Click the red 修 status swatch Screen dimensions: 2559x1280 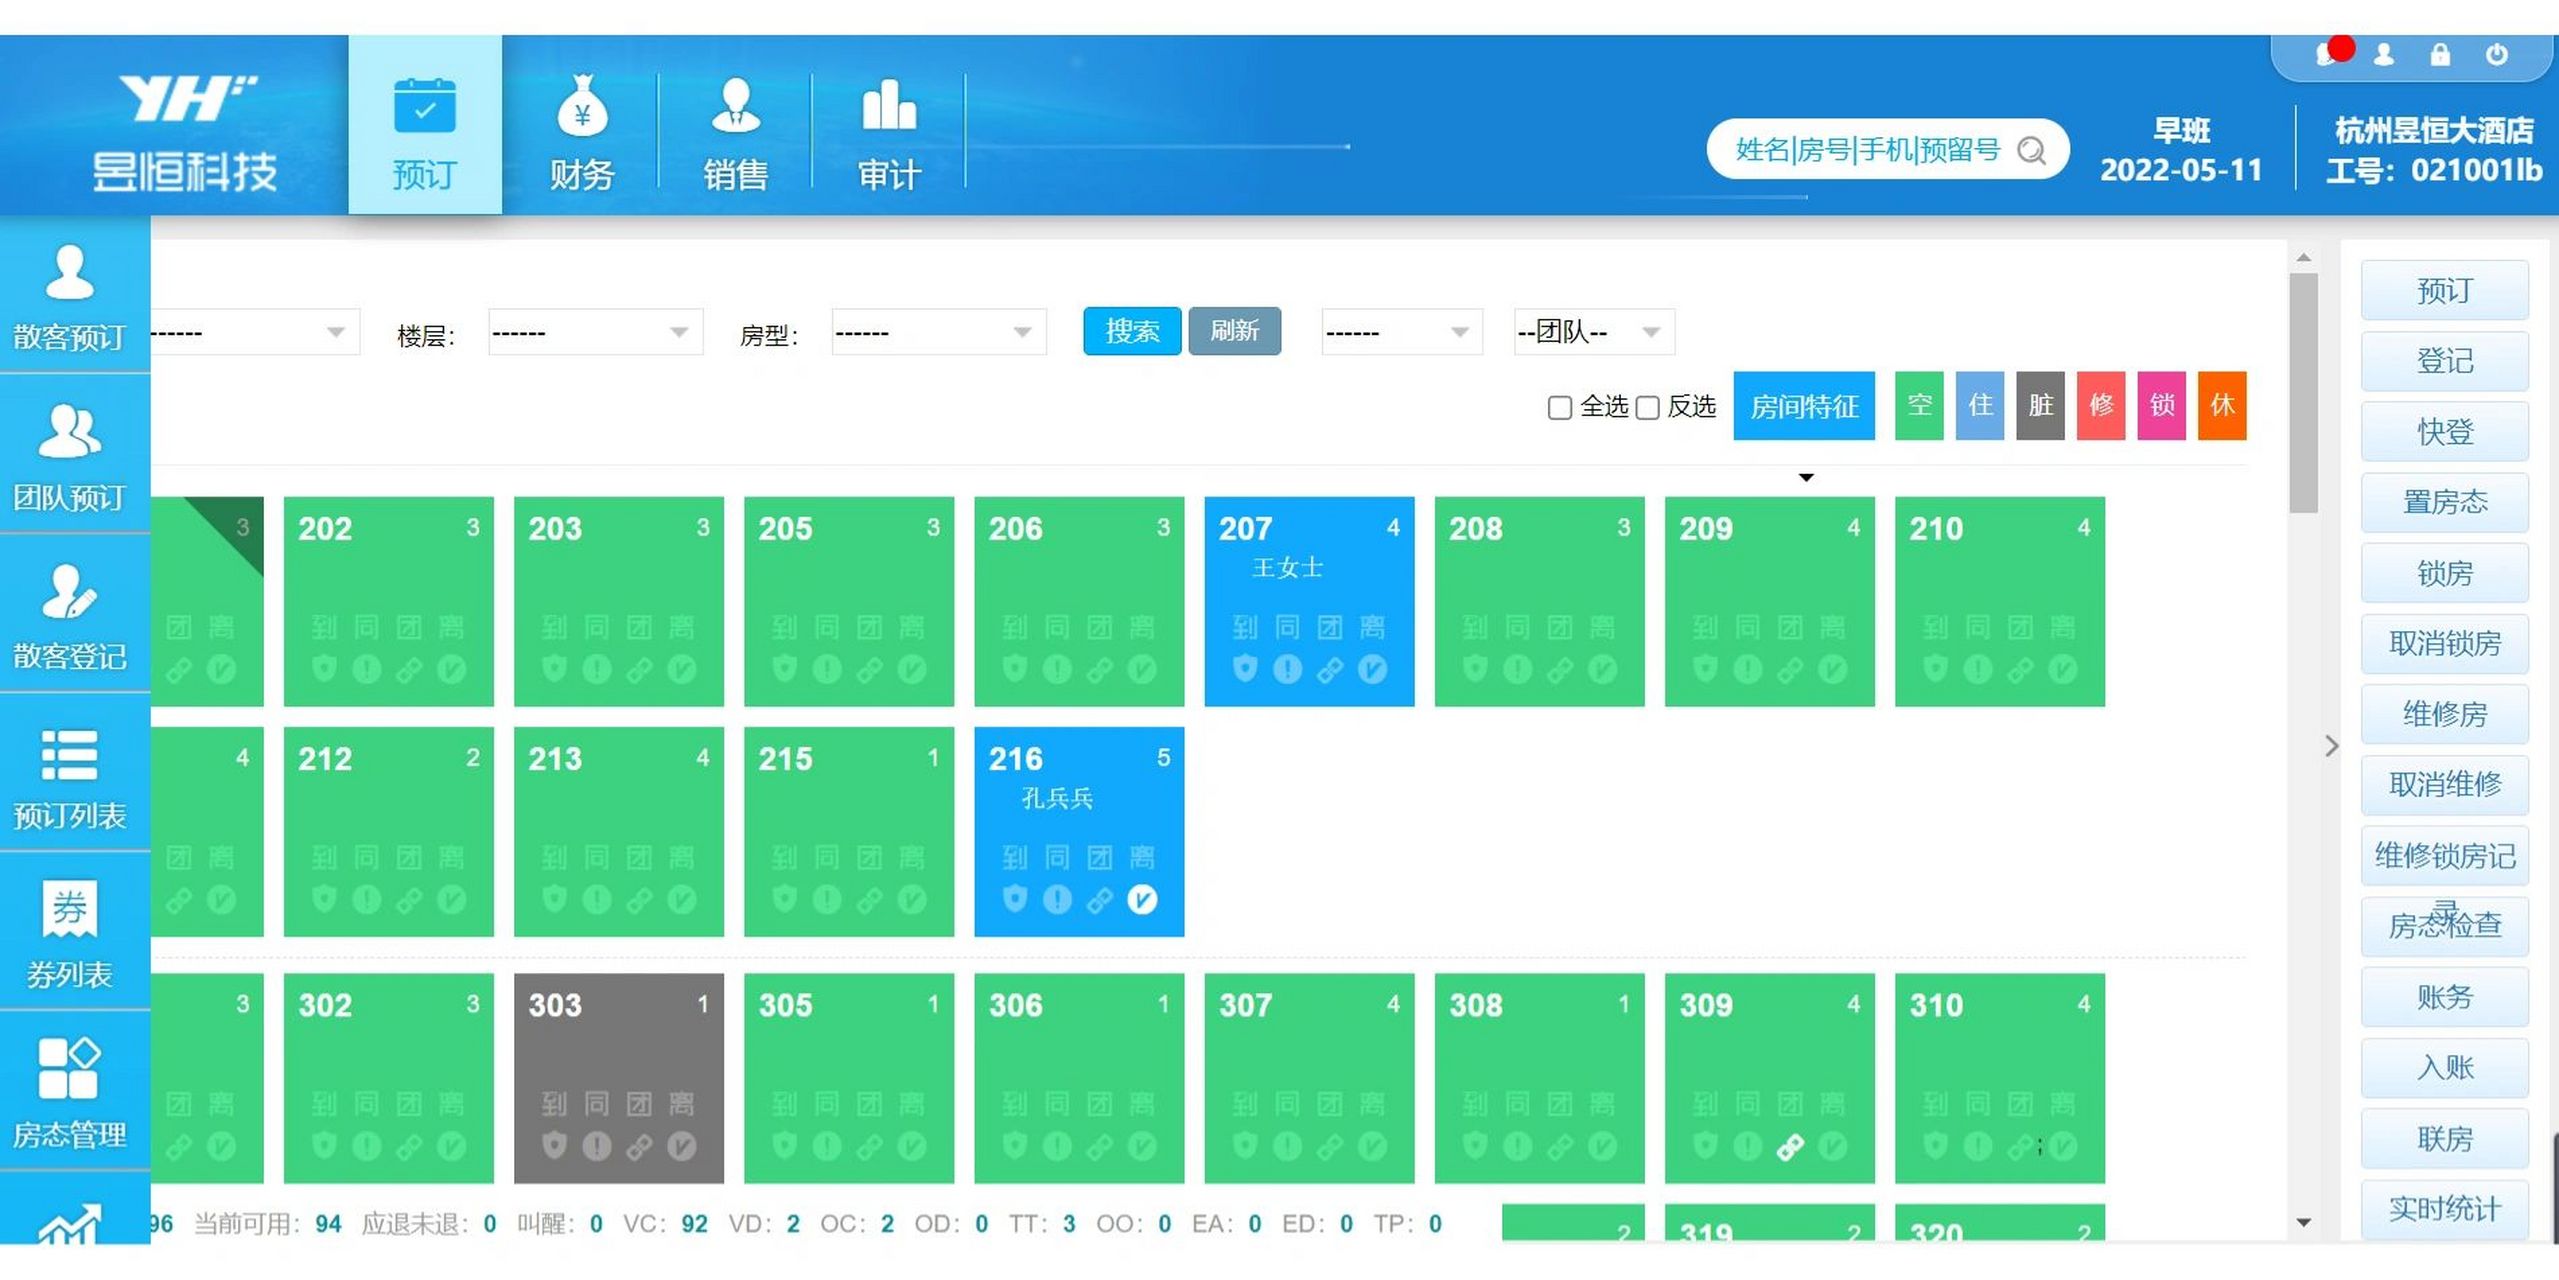2101,406
